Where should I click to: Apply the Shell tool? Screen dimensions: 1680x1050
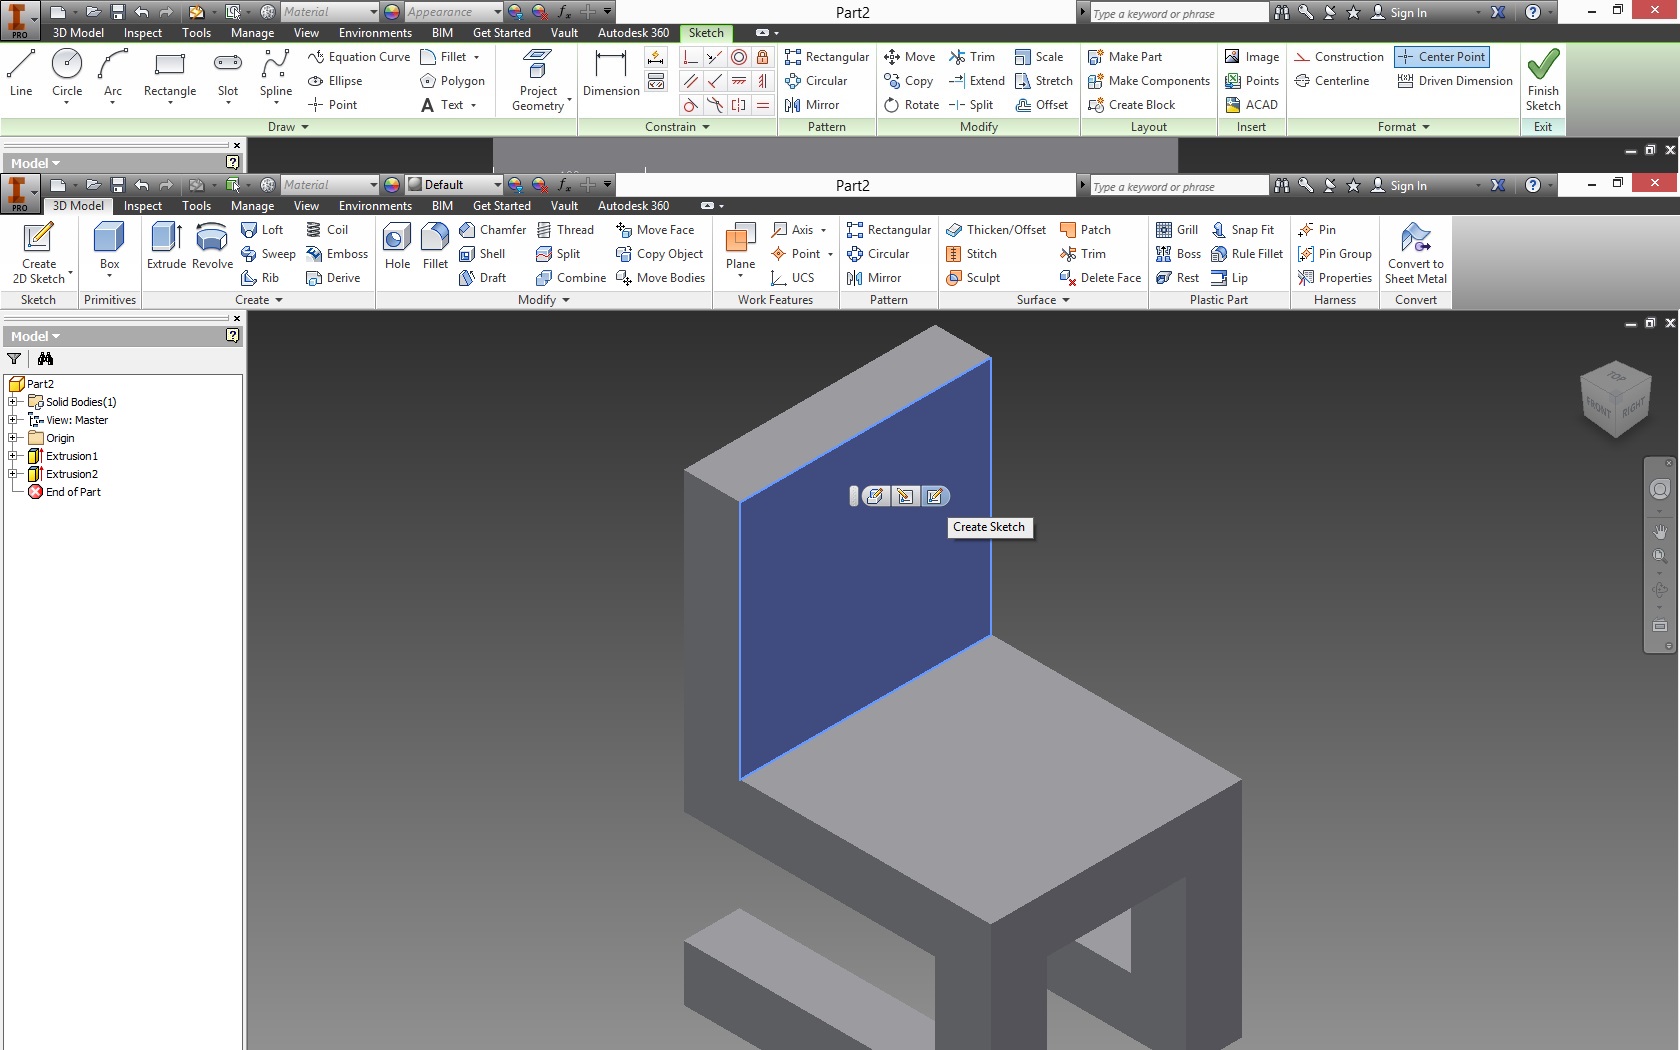click(x=482, y=254)
